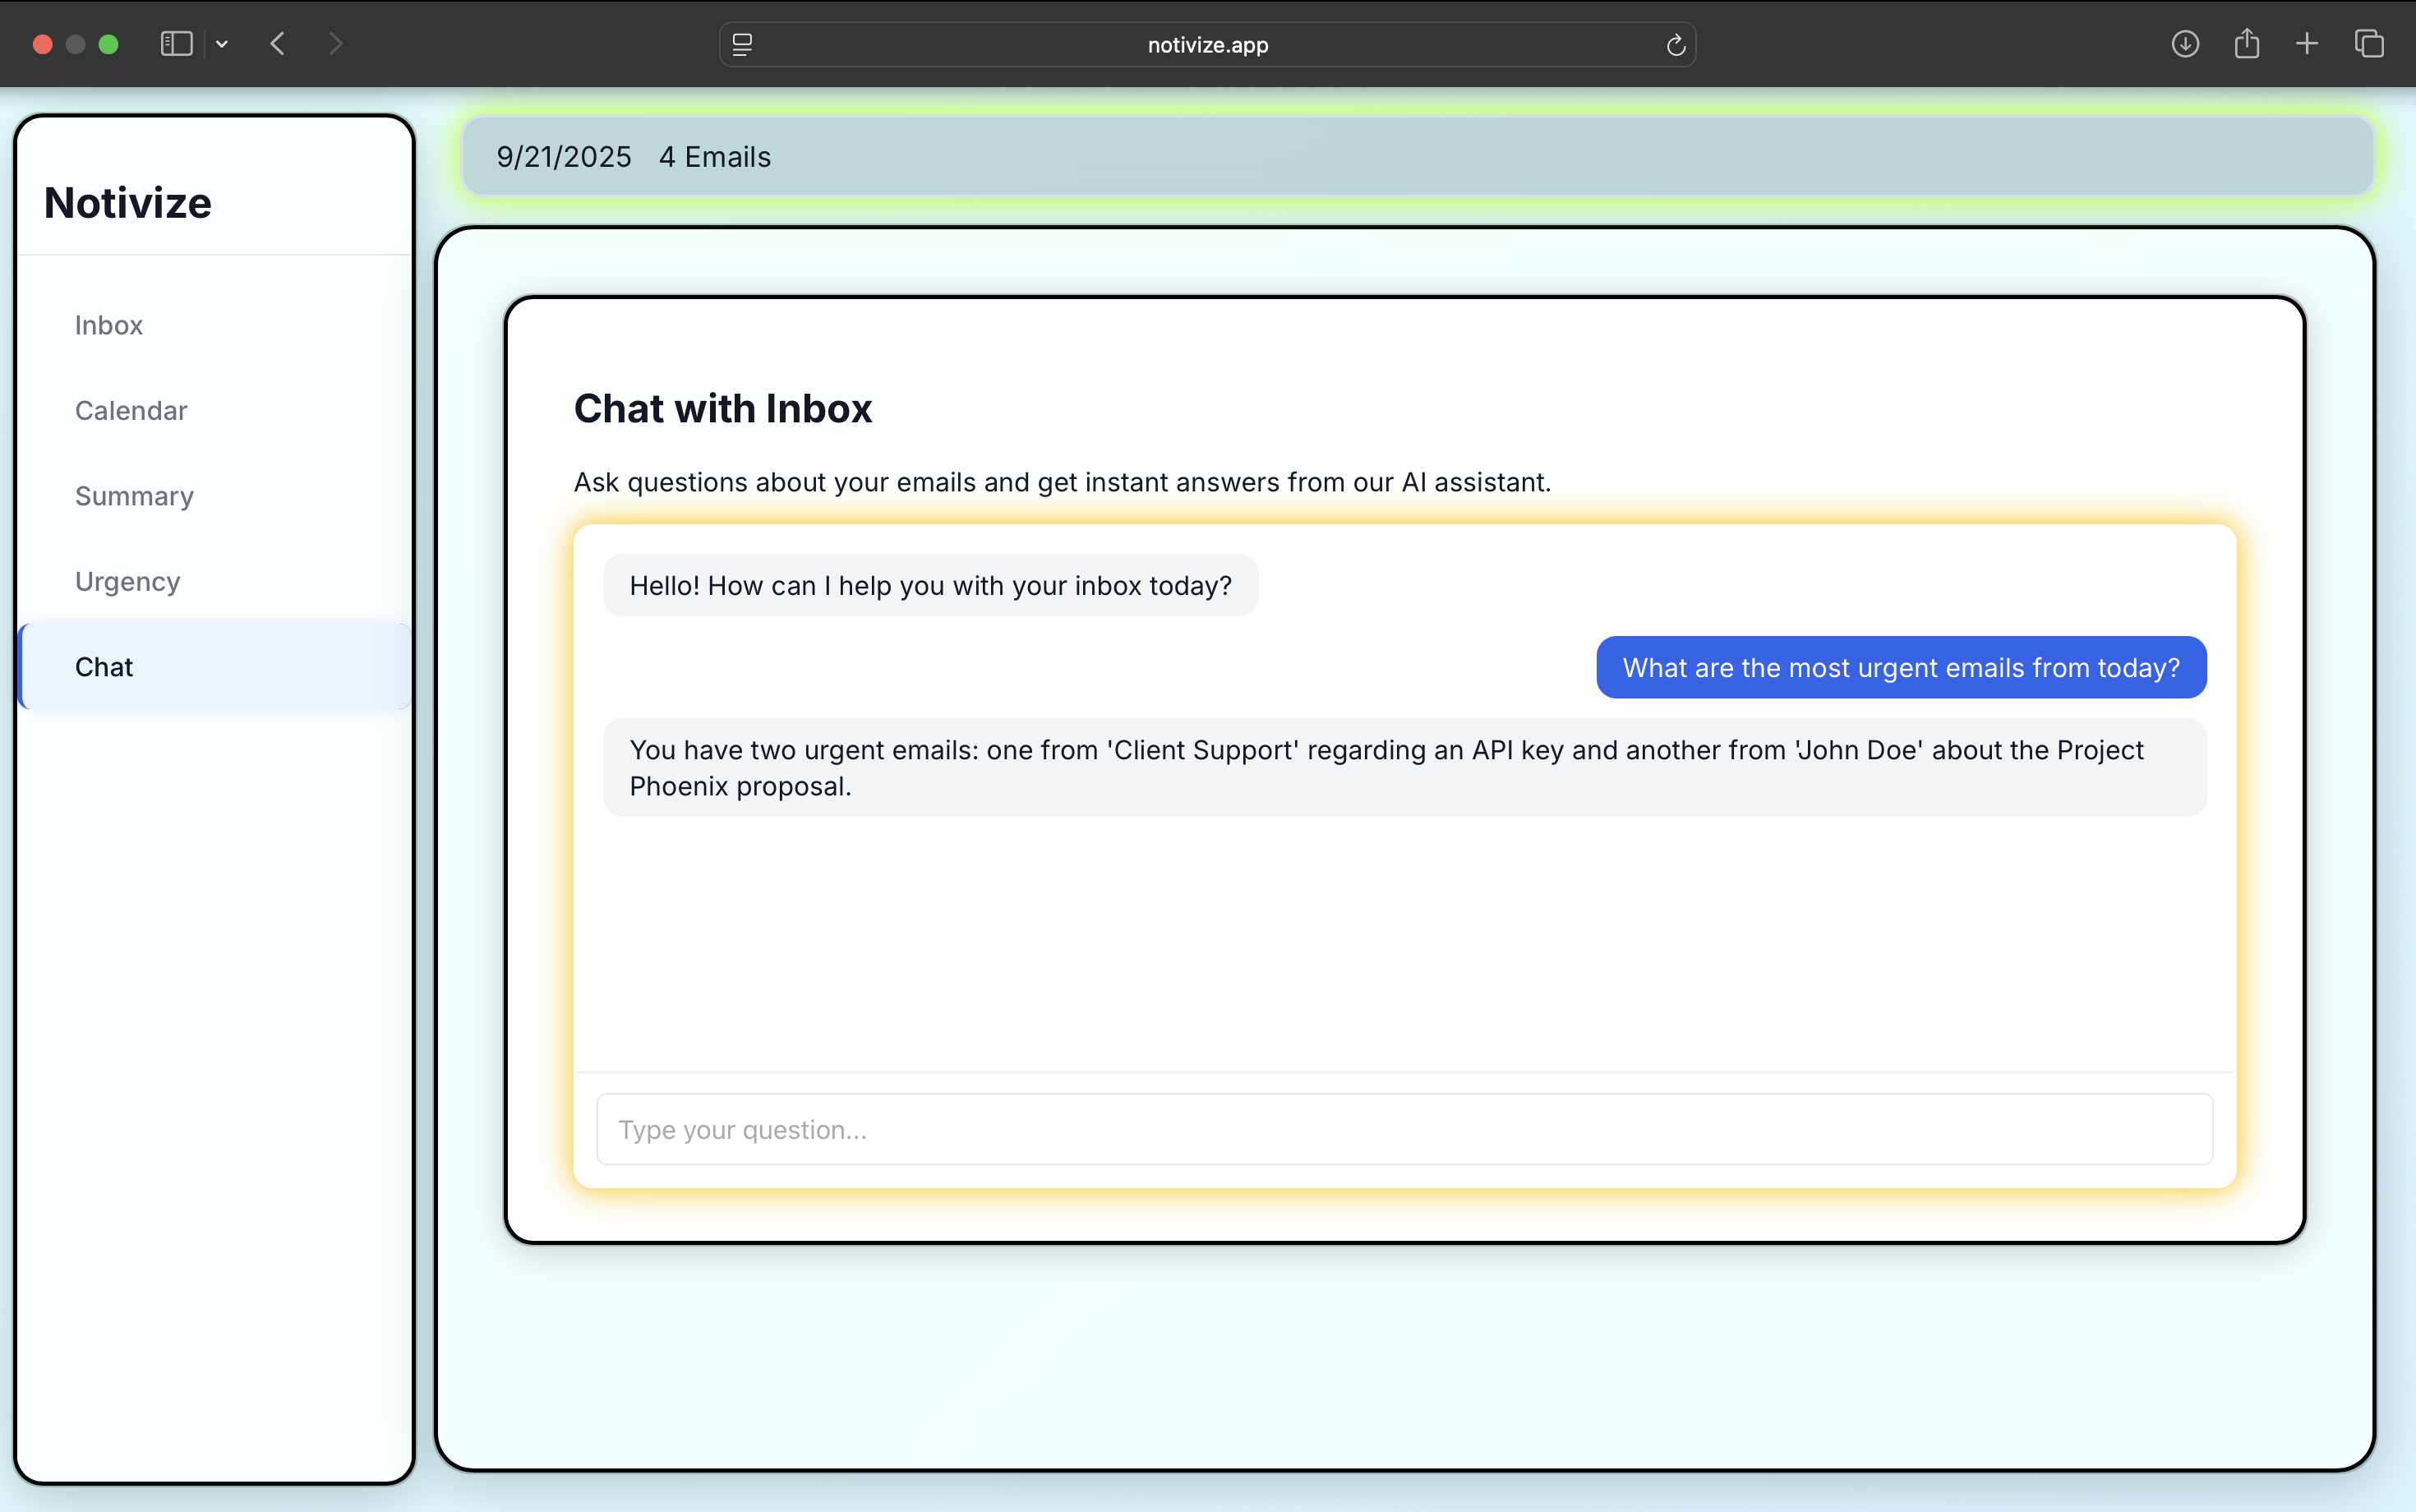Go to the Urgency page

tap(127, 582)
